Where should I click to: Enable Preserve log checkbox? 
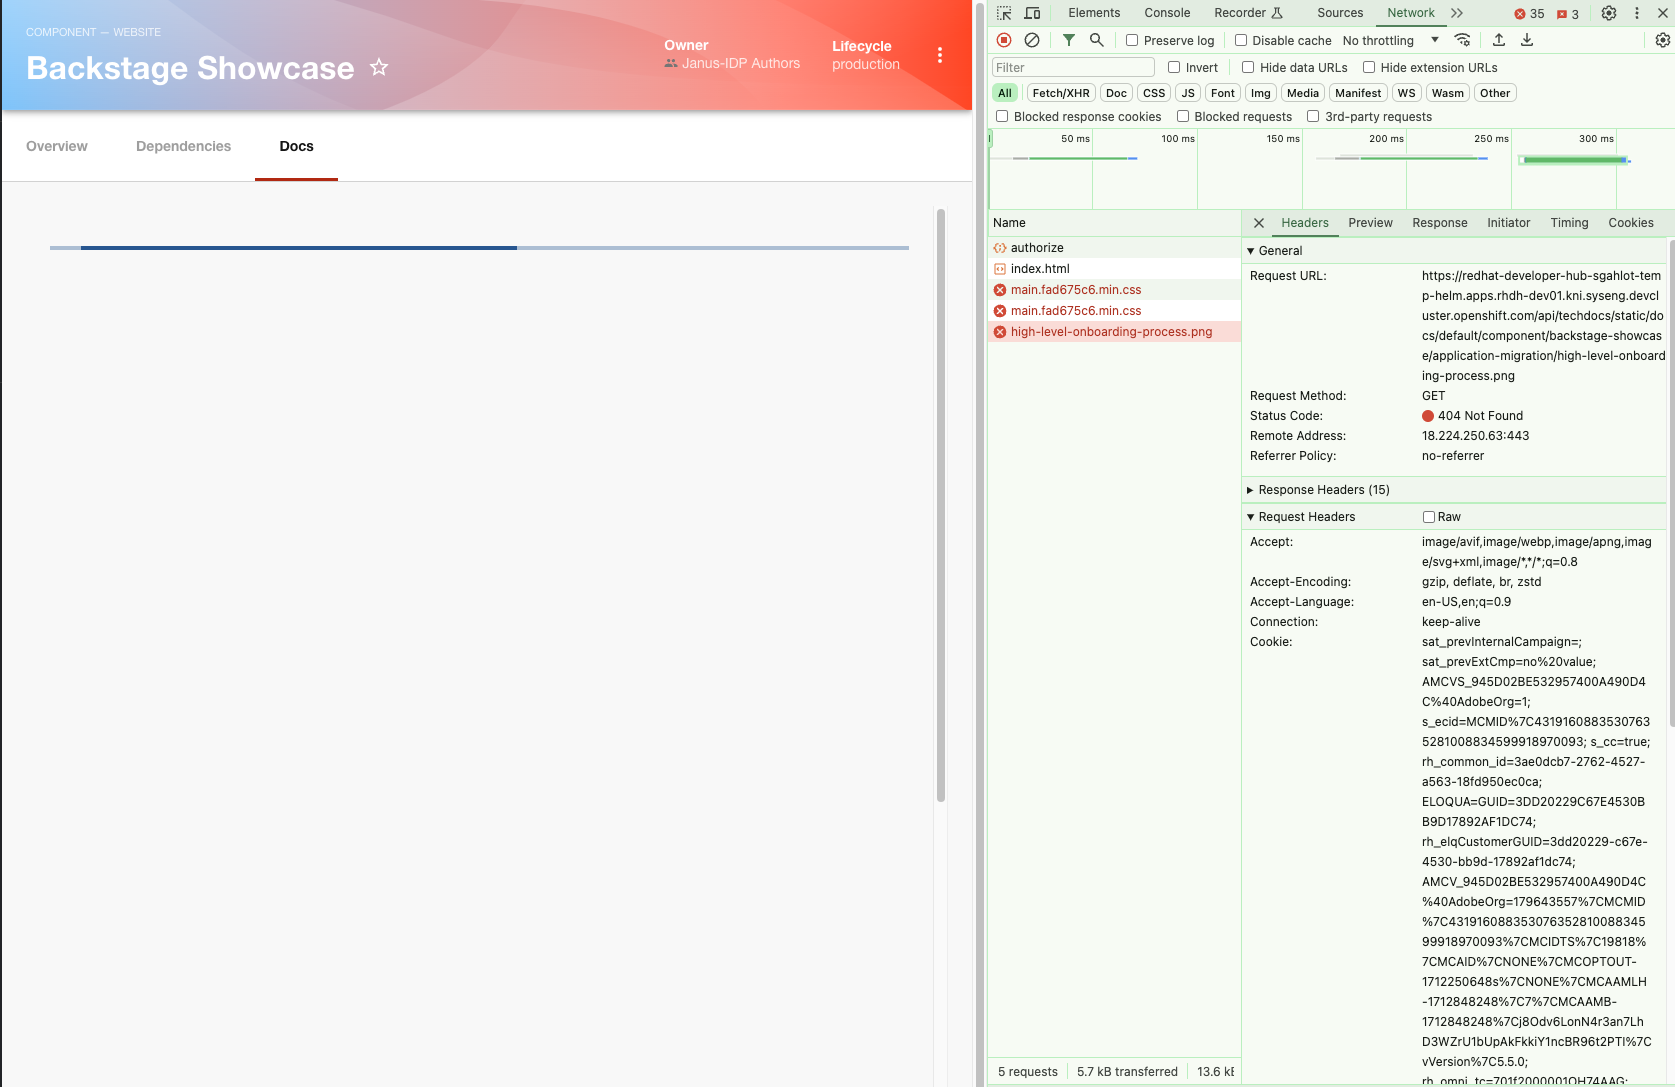(1132, 41)
